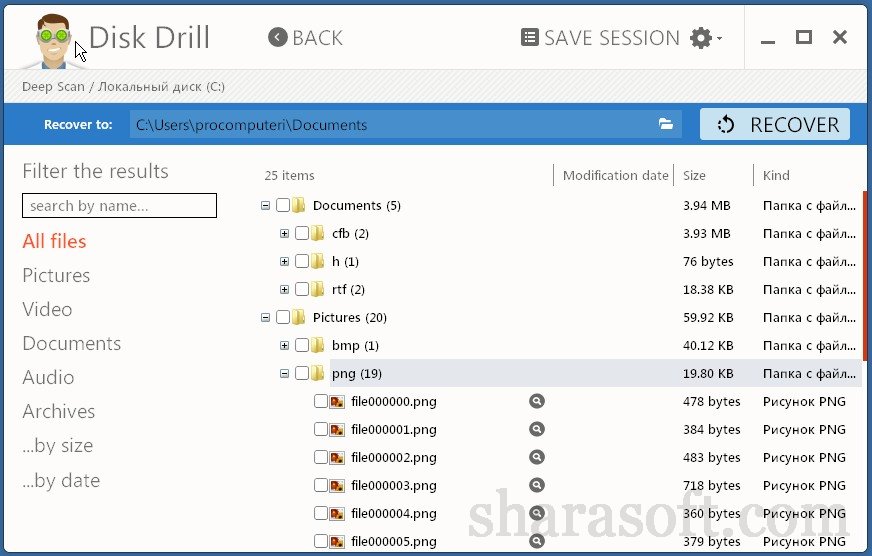Preview file000001.png with magnifier icon
The image size is (872, 556).
point(537,429)
